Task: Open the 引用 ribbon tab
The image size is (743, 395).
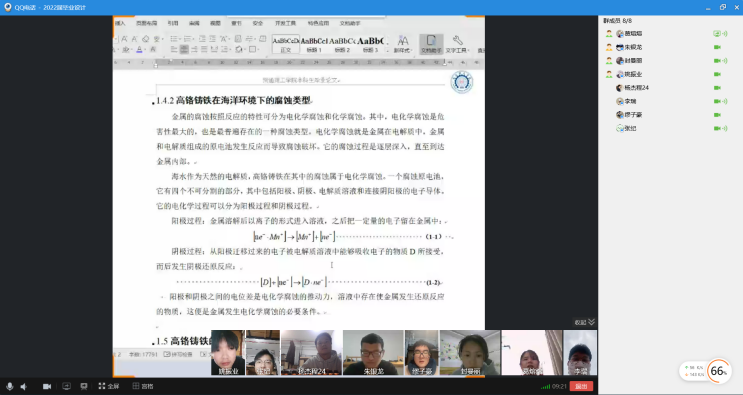Action: (x=172, y=23)
